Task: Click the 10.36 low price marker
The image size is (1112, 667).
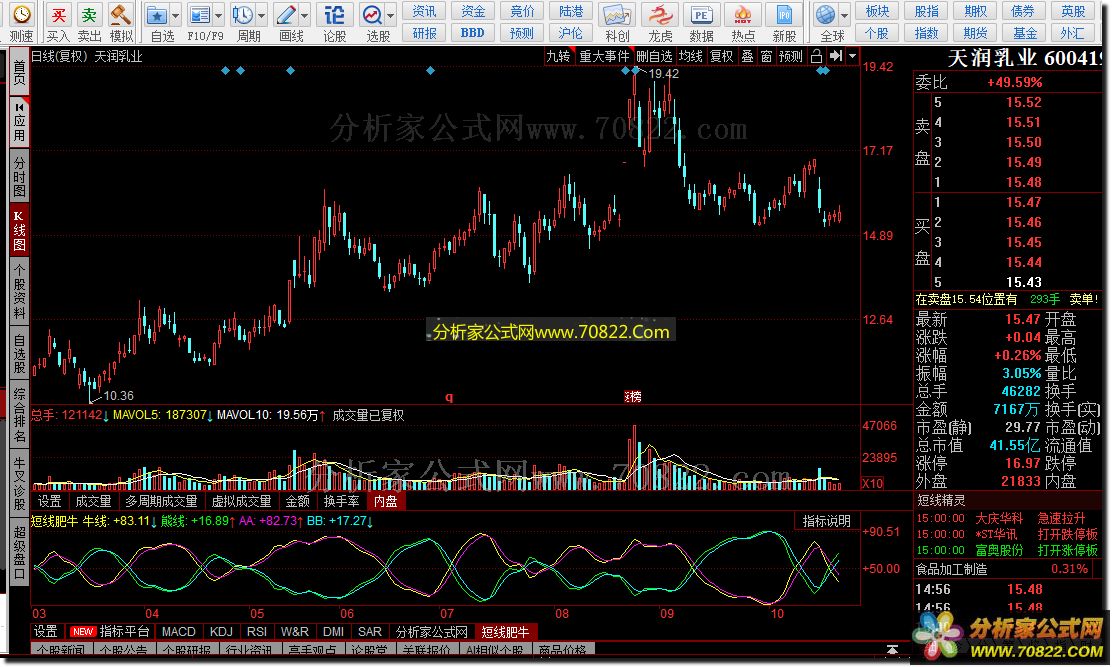Action: (x=118, y=396)
